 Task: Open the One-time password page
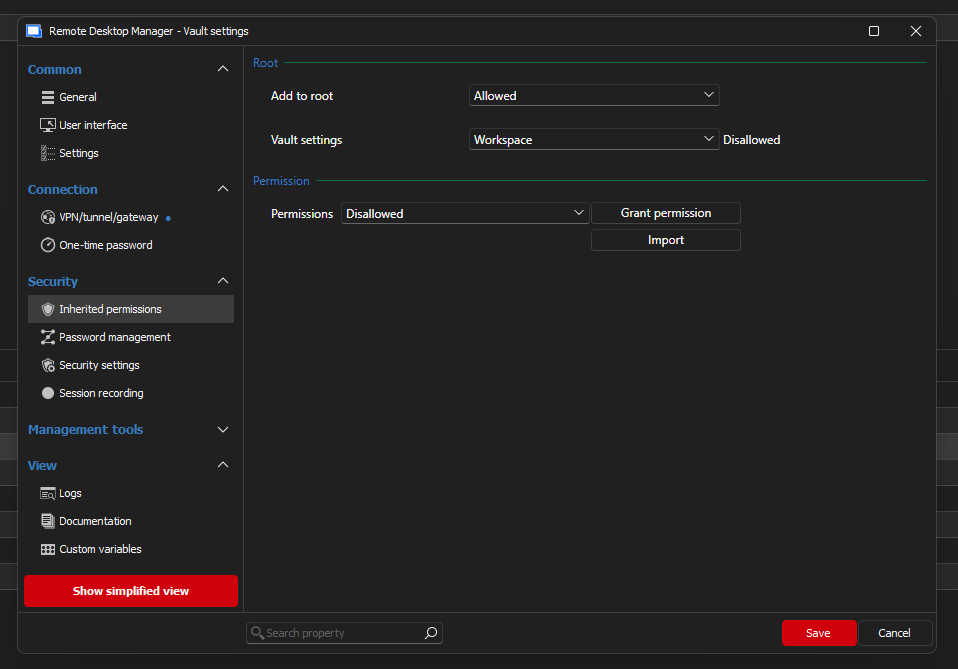[131, 246]
